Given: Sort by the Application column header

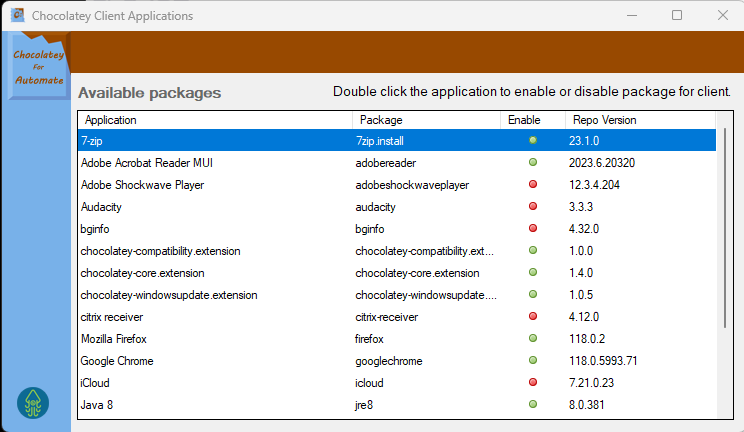Looking at the screenshot, I should coord(214,120).
